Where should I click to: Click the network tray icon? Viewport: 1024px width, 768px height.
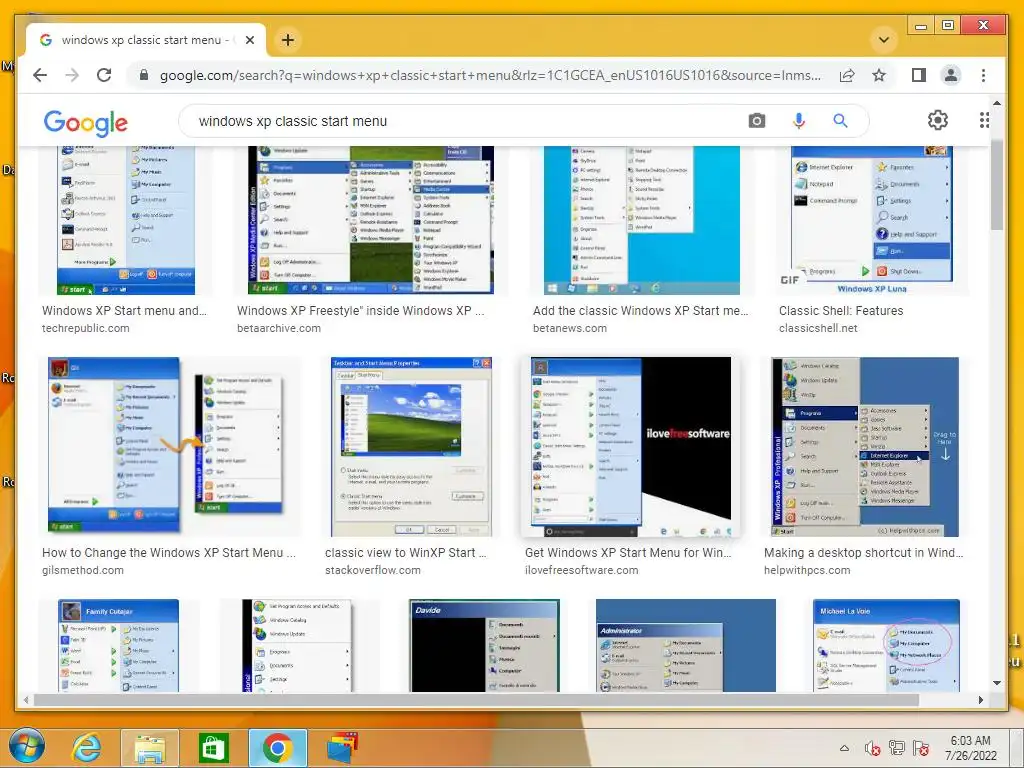tap(897, 748)
